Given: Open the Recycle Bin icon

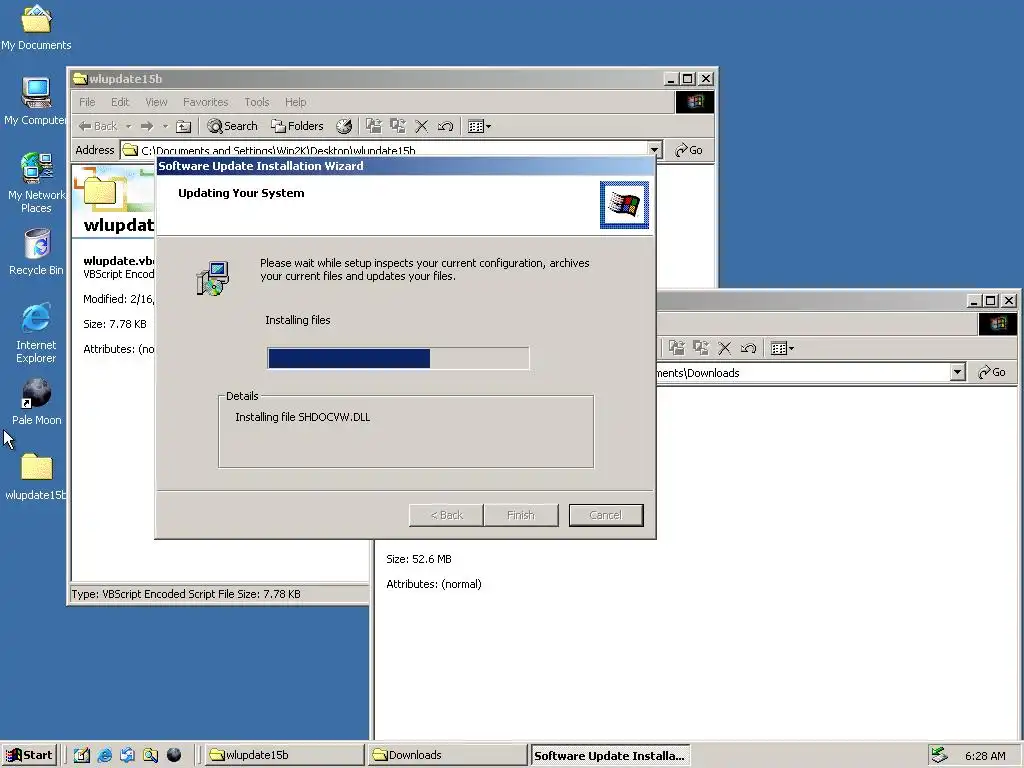Looking at the screenshot, I should tap(36, 251).
